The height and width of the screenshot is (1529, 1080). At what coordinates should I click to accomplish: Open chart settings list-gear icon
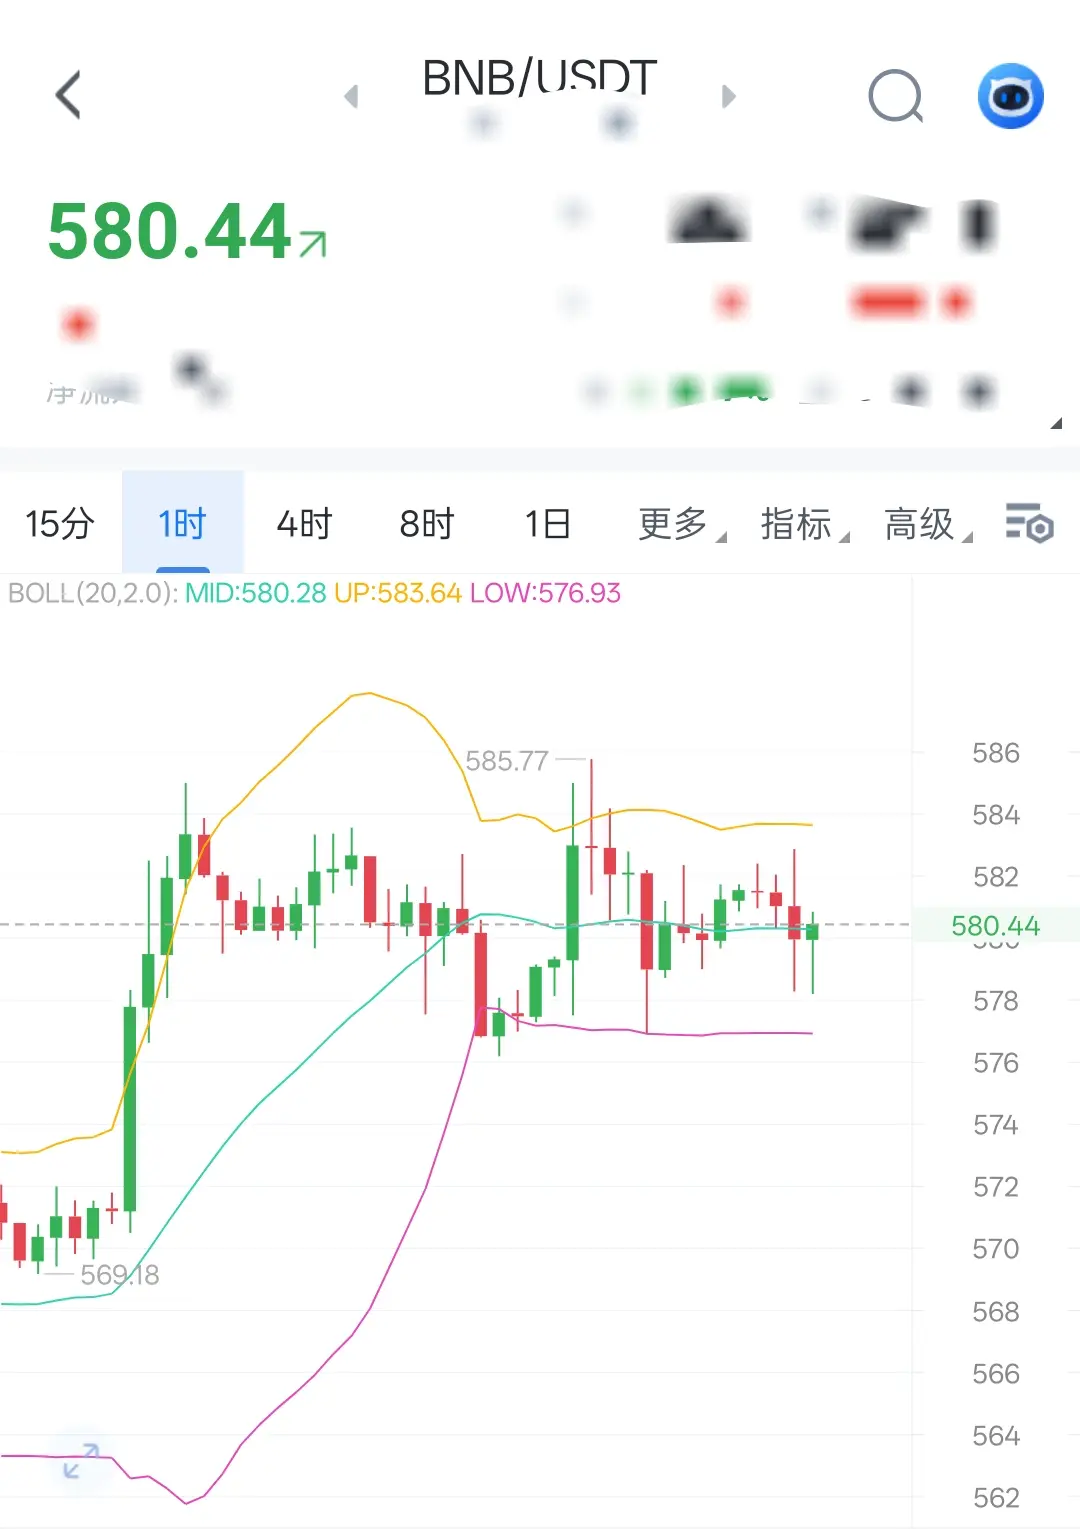click(1029, 523)
